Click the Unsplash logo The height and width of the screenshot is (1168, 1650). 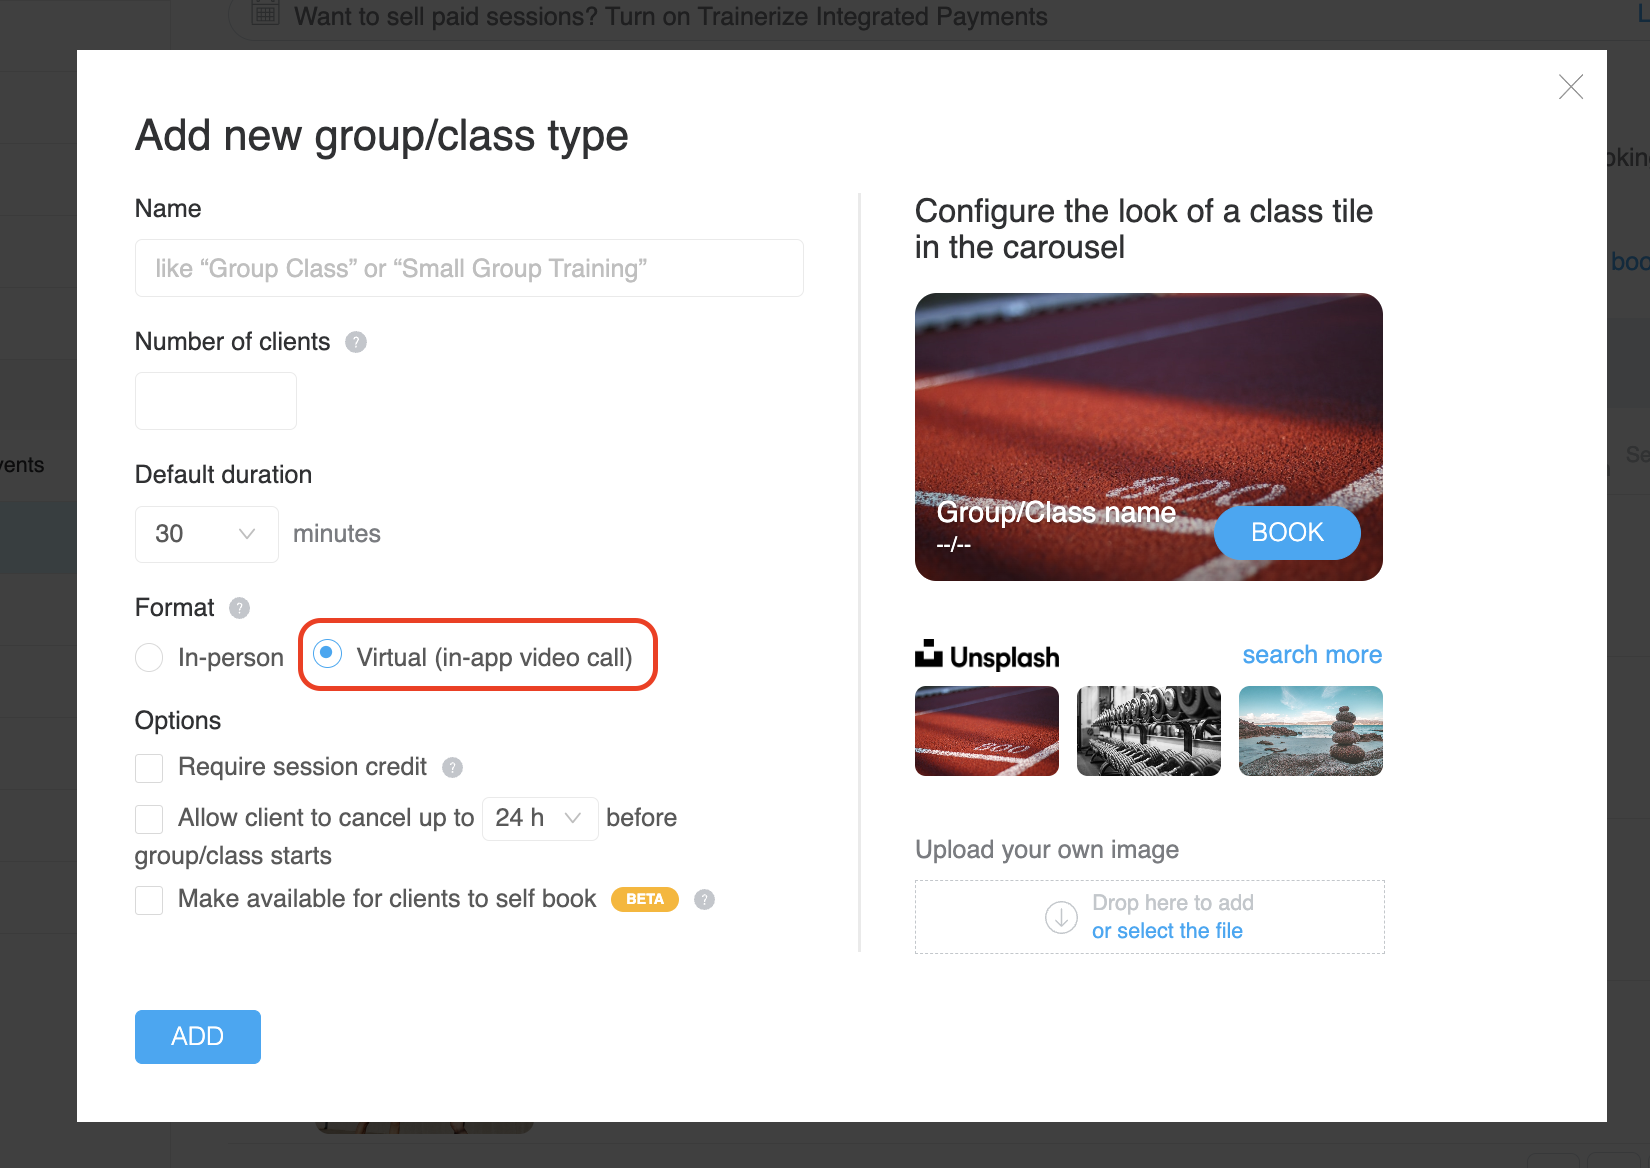[x=986, y=656]
